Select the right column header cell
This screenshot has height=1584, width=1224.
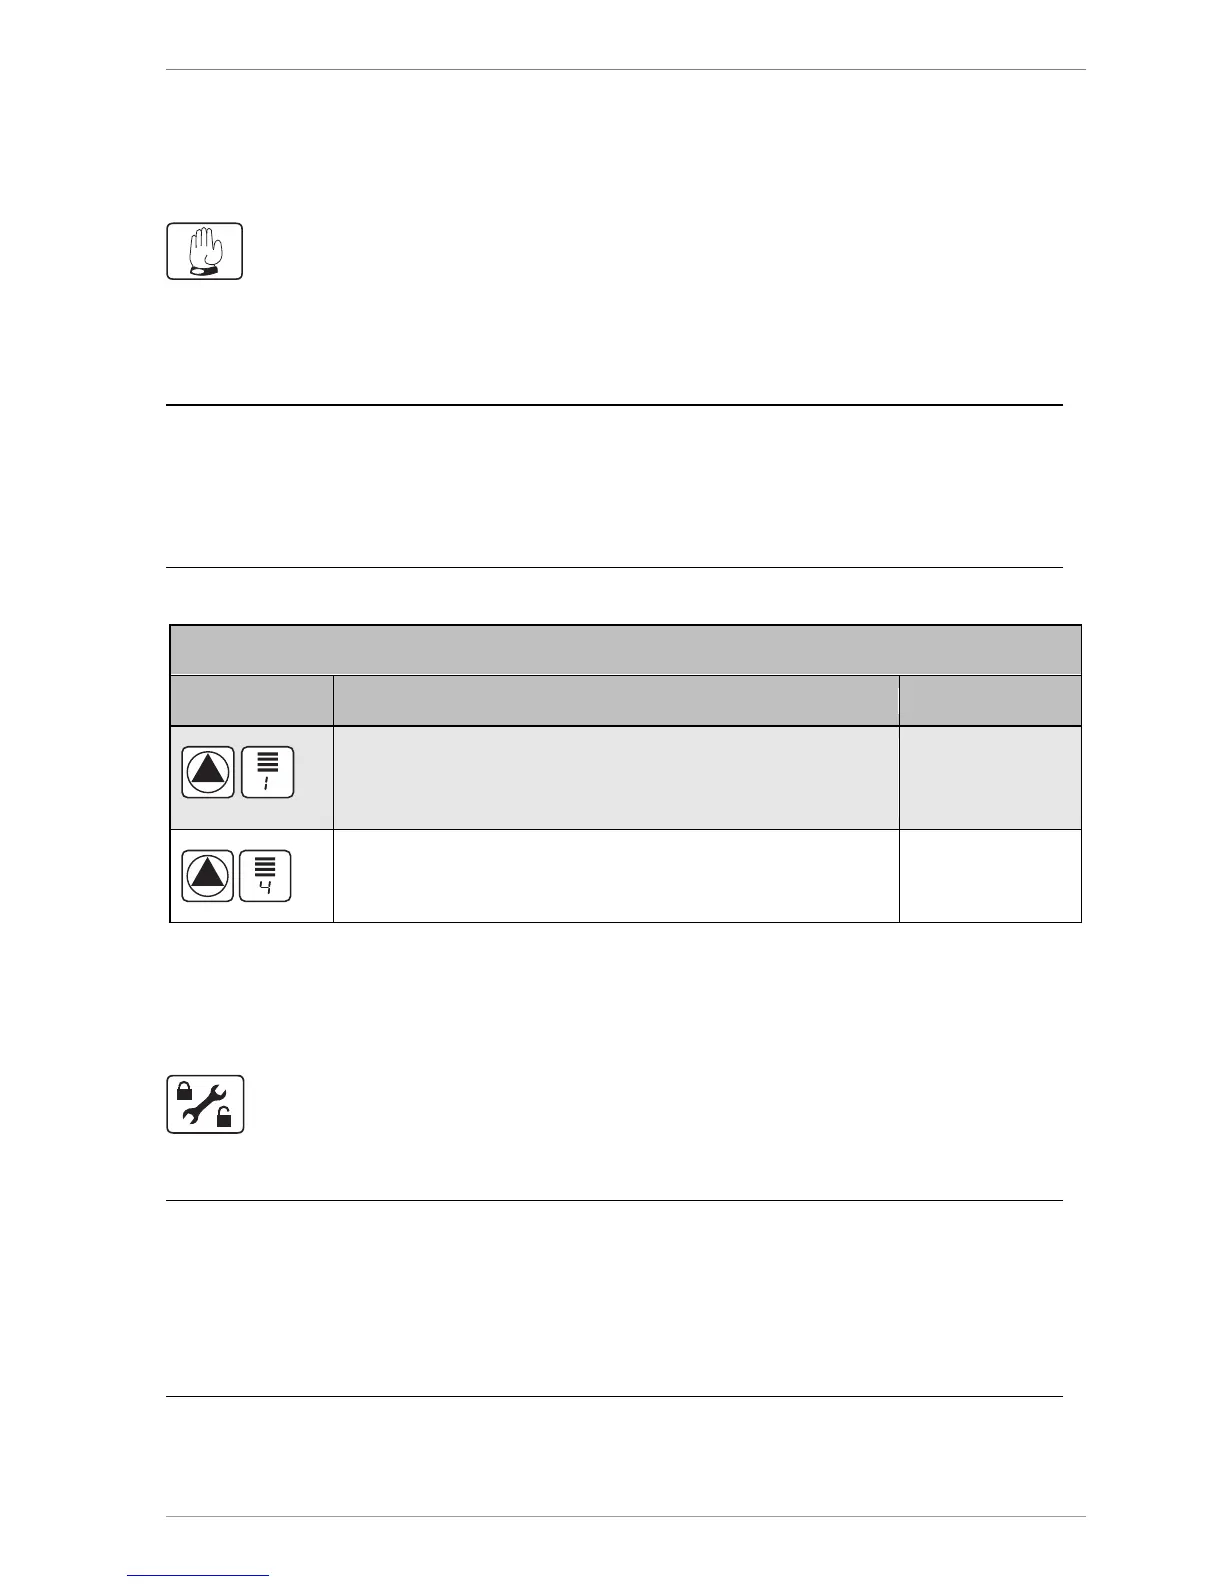990,700
